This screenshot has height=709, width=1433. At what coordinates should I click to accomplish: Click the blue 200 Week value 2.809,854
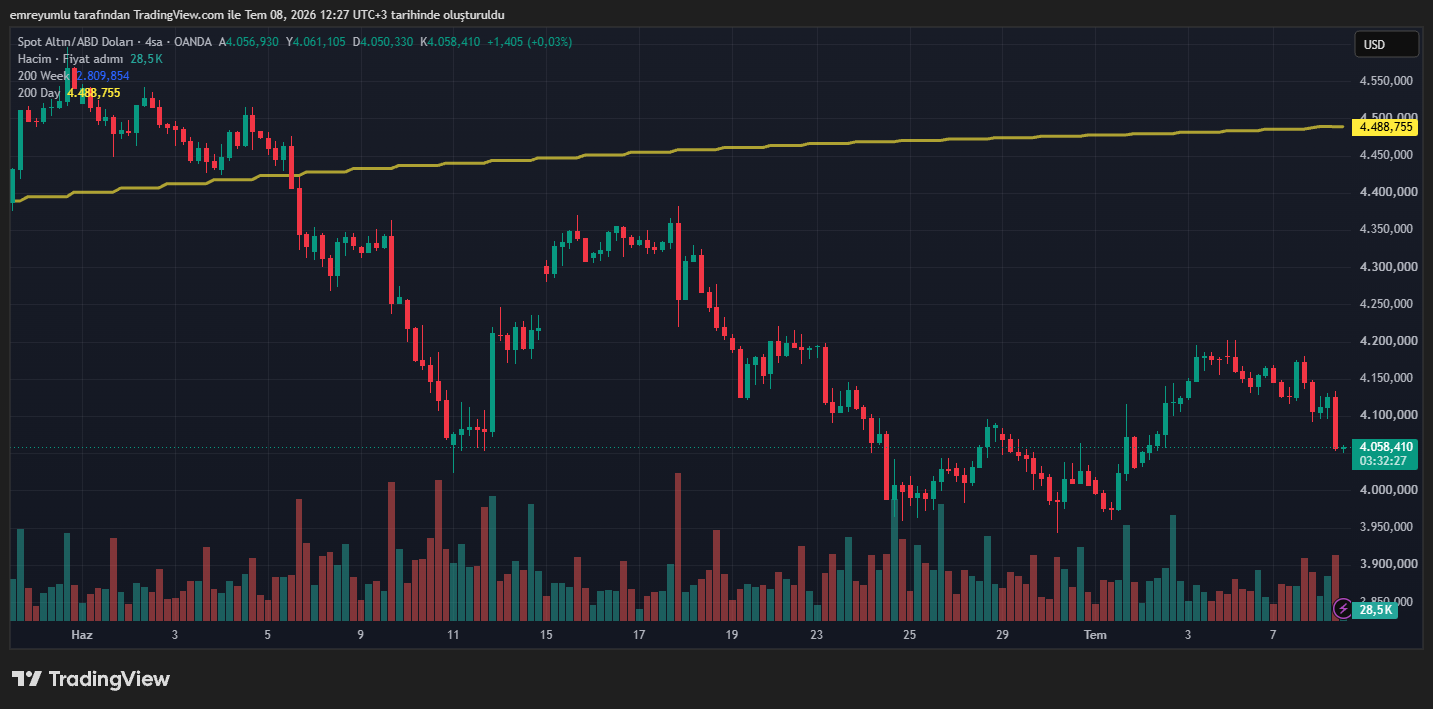coord(102,76)
